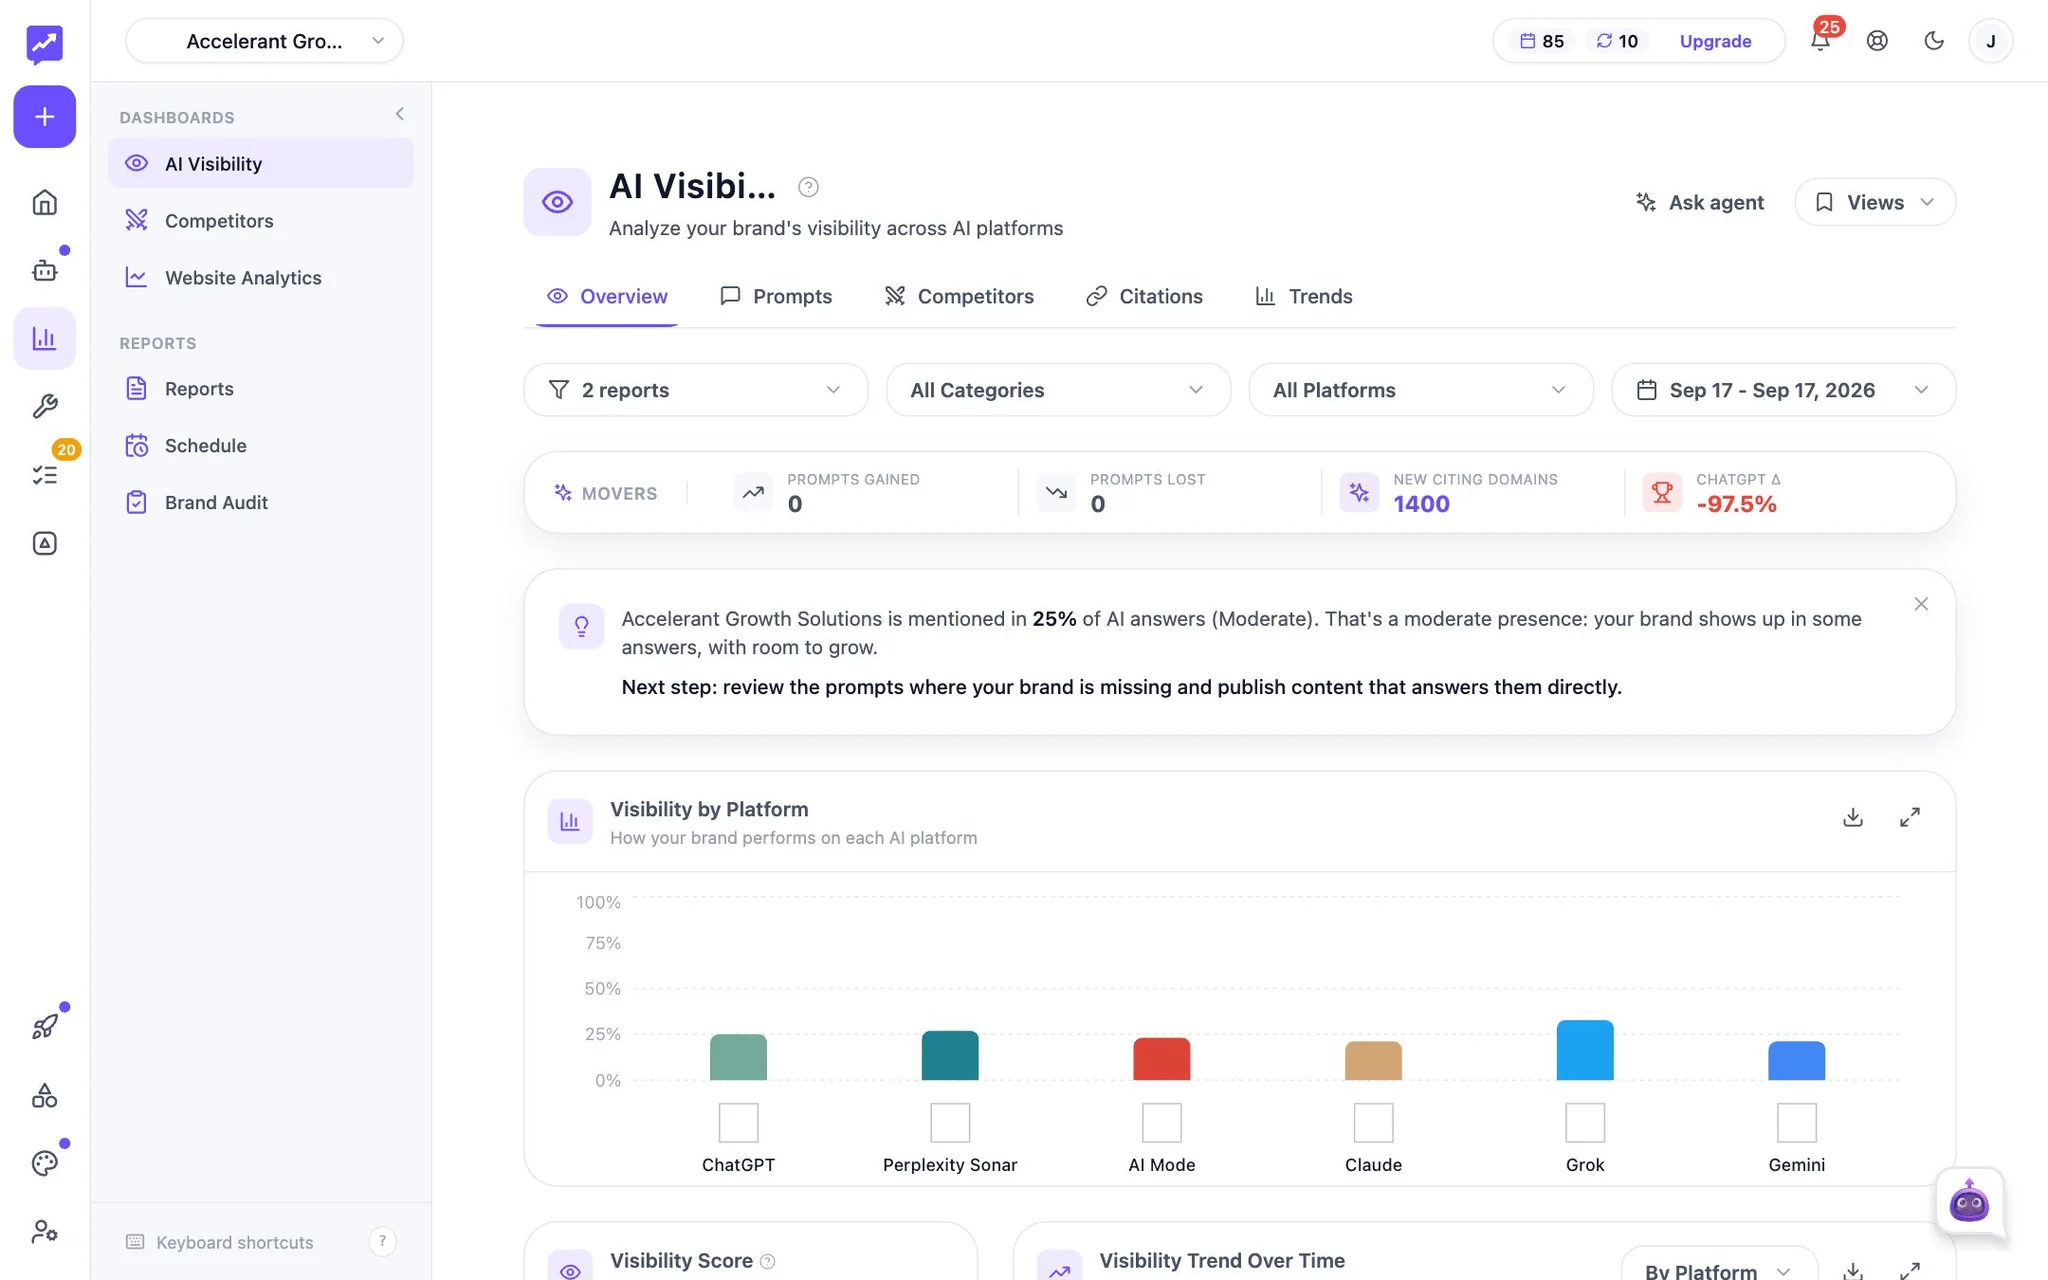The height and width of the screenshot is (1280, 2048).
Task: Expand Visibility by Platform chart fullscreen
Action: click(1910, 817)
